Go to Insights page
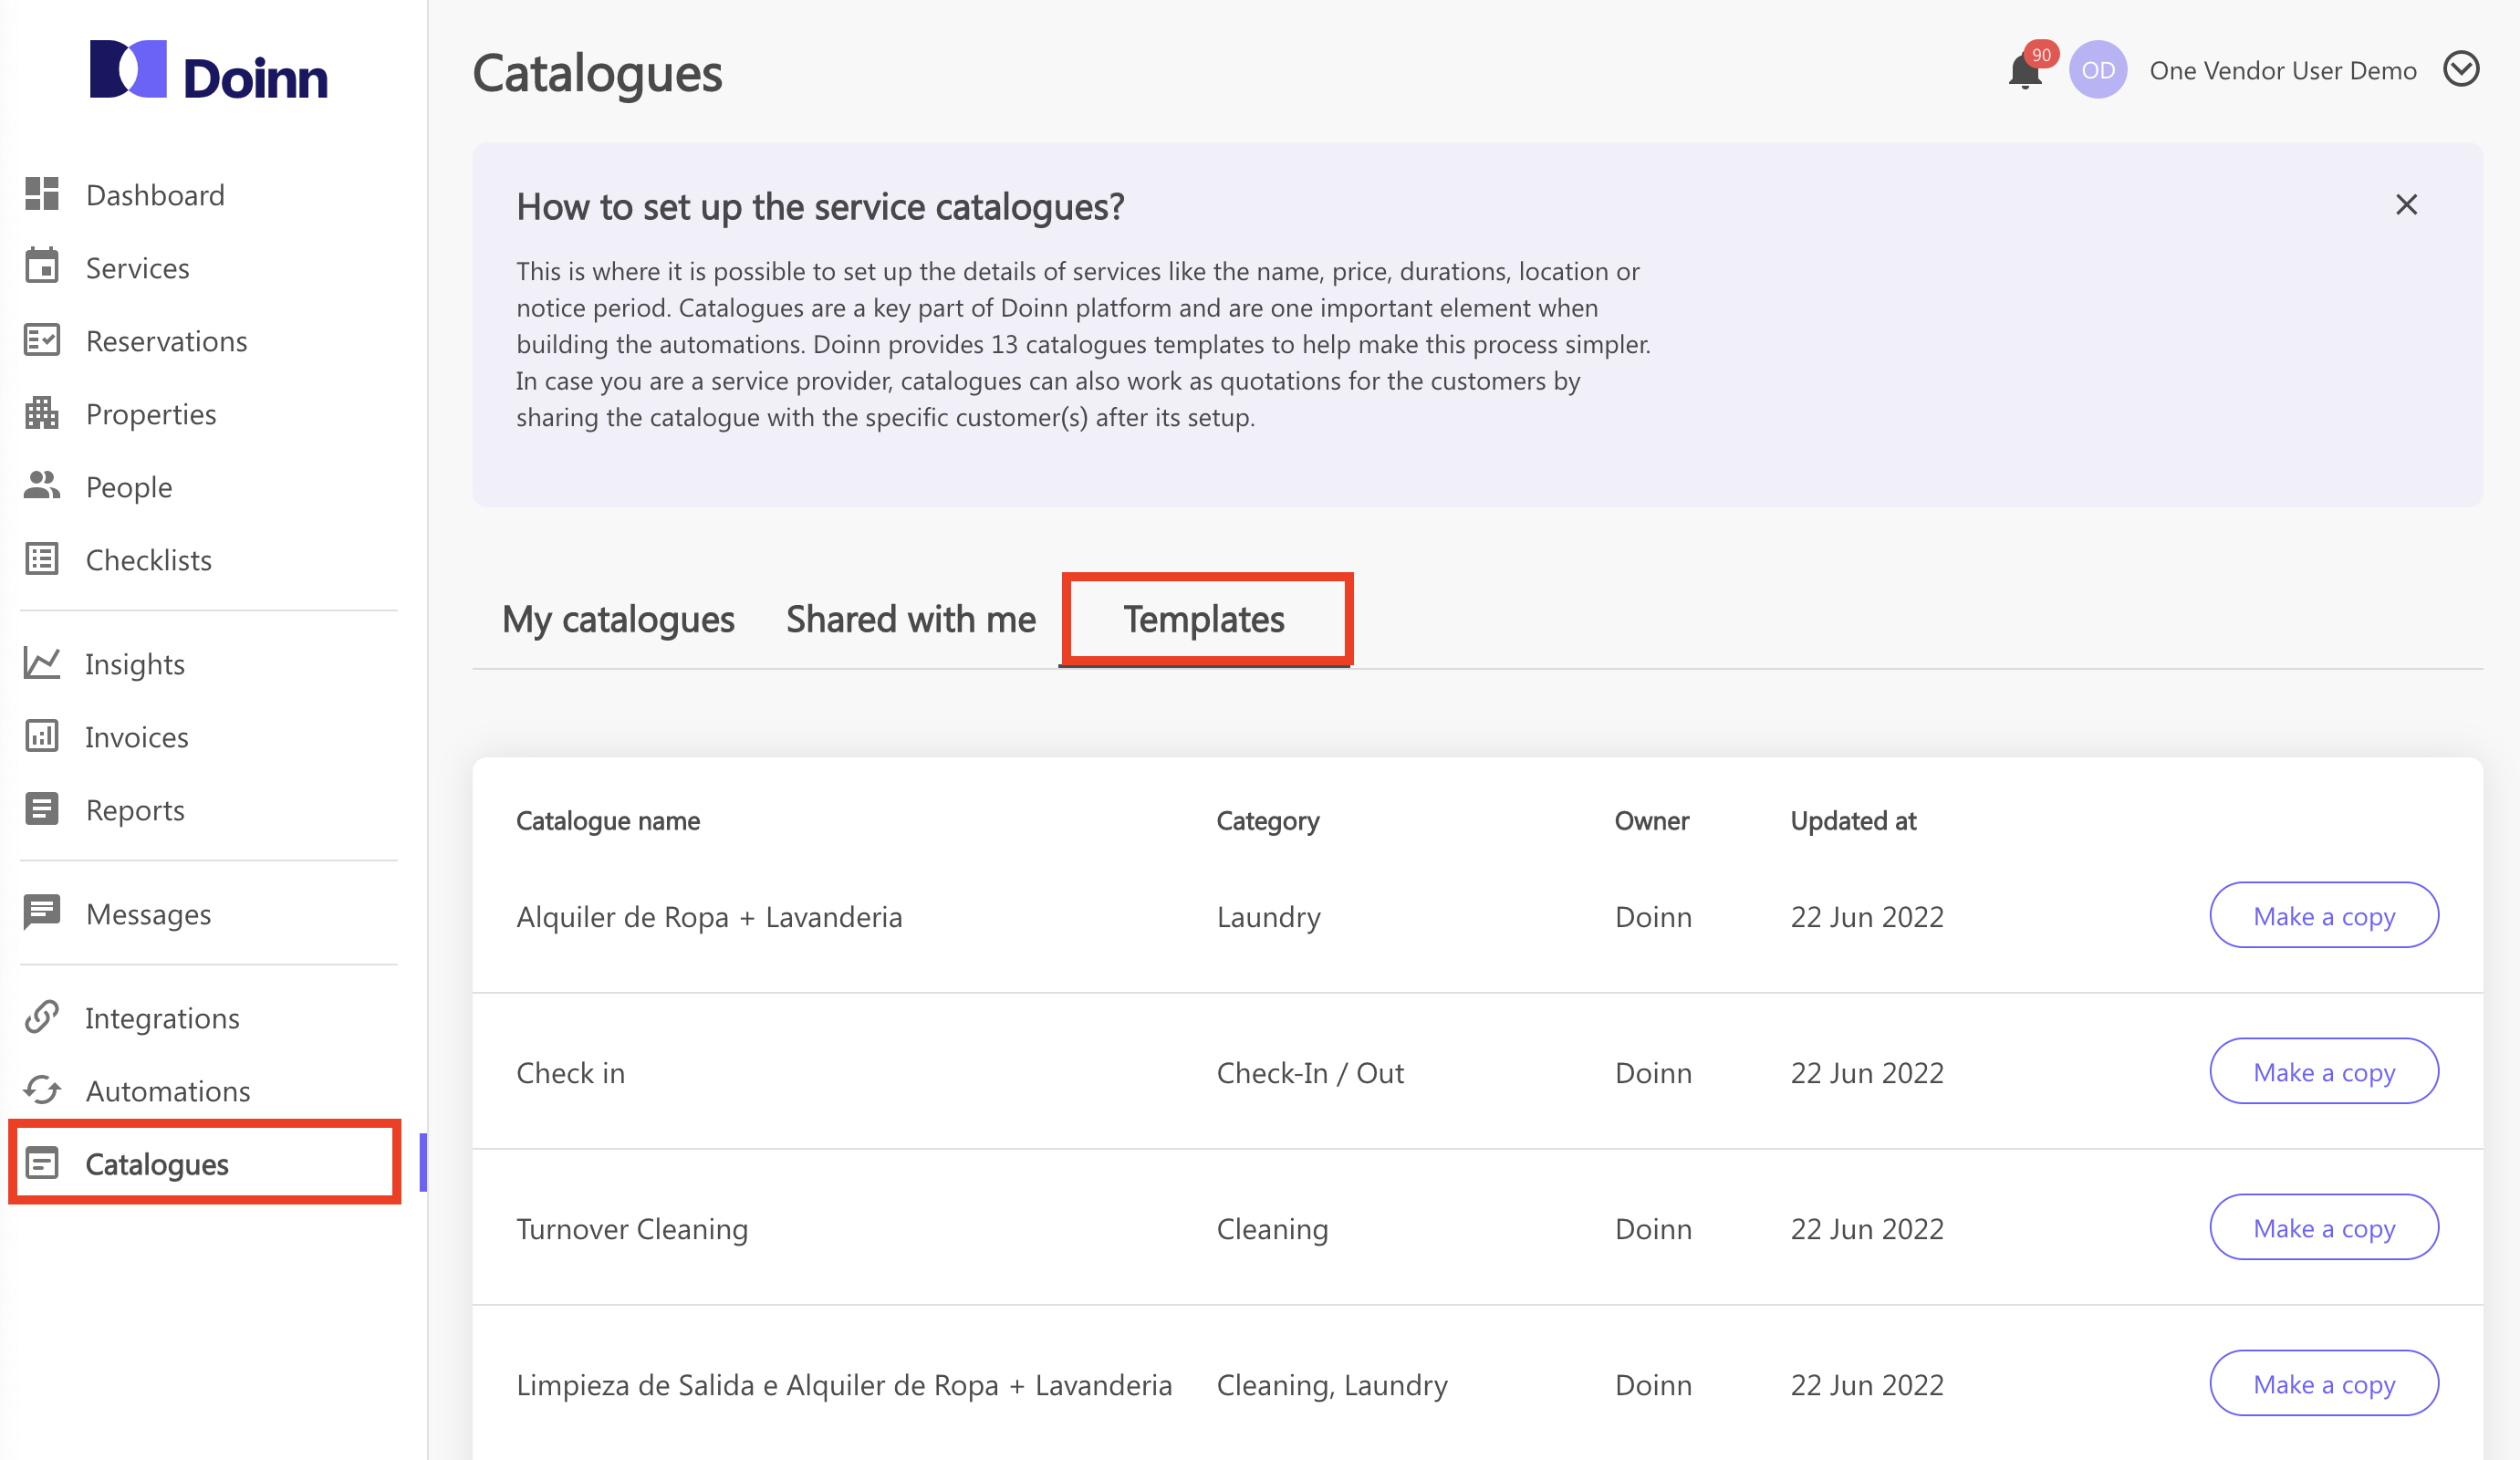 [x=135, y=663]
